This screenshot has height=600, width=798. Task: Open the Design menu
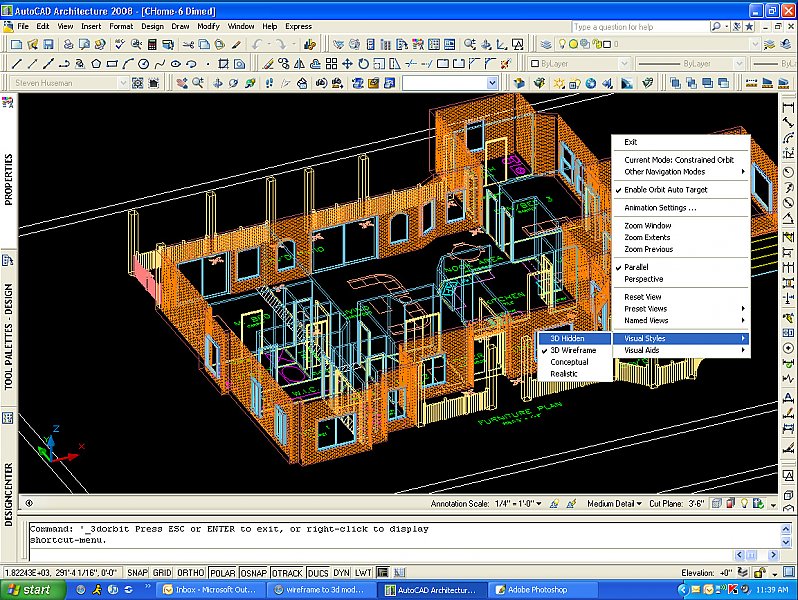tap(152, 26)
